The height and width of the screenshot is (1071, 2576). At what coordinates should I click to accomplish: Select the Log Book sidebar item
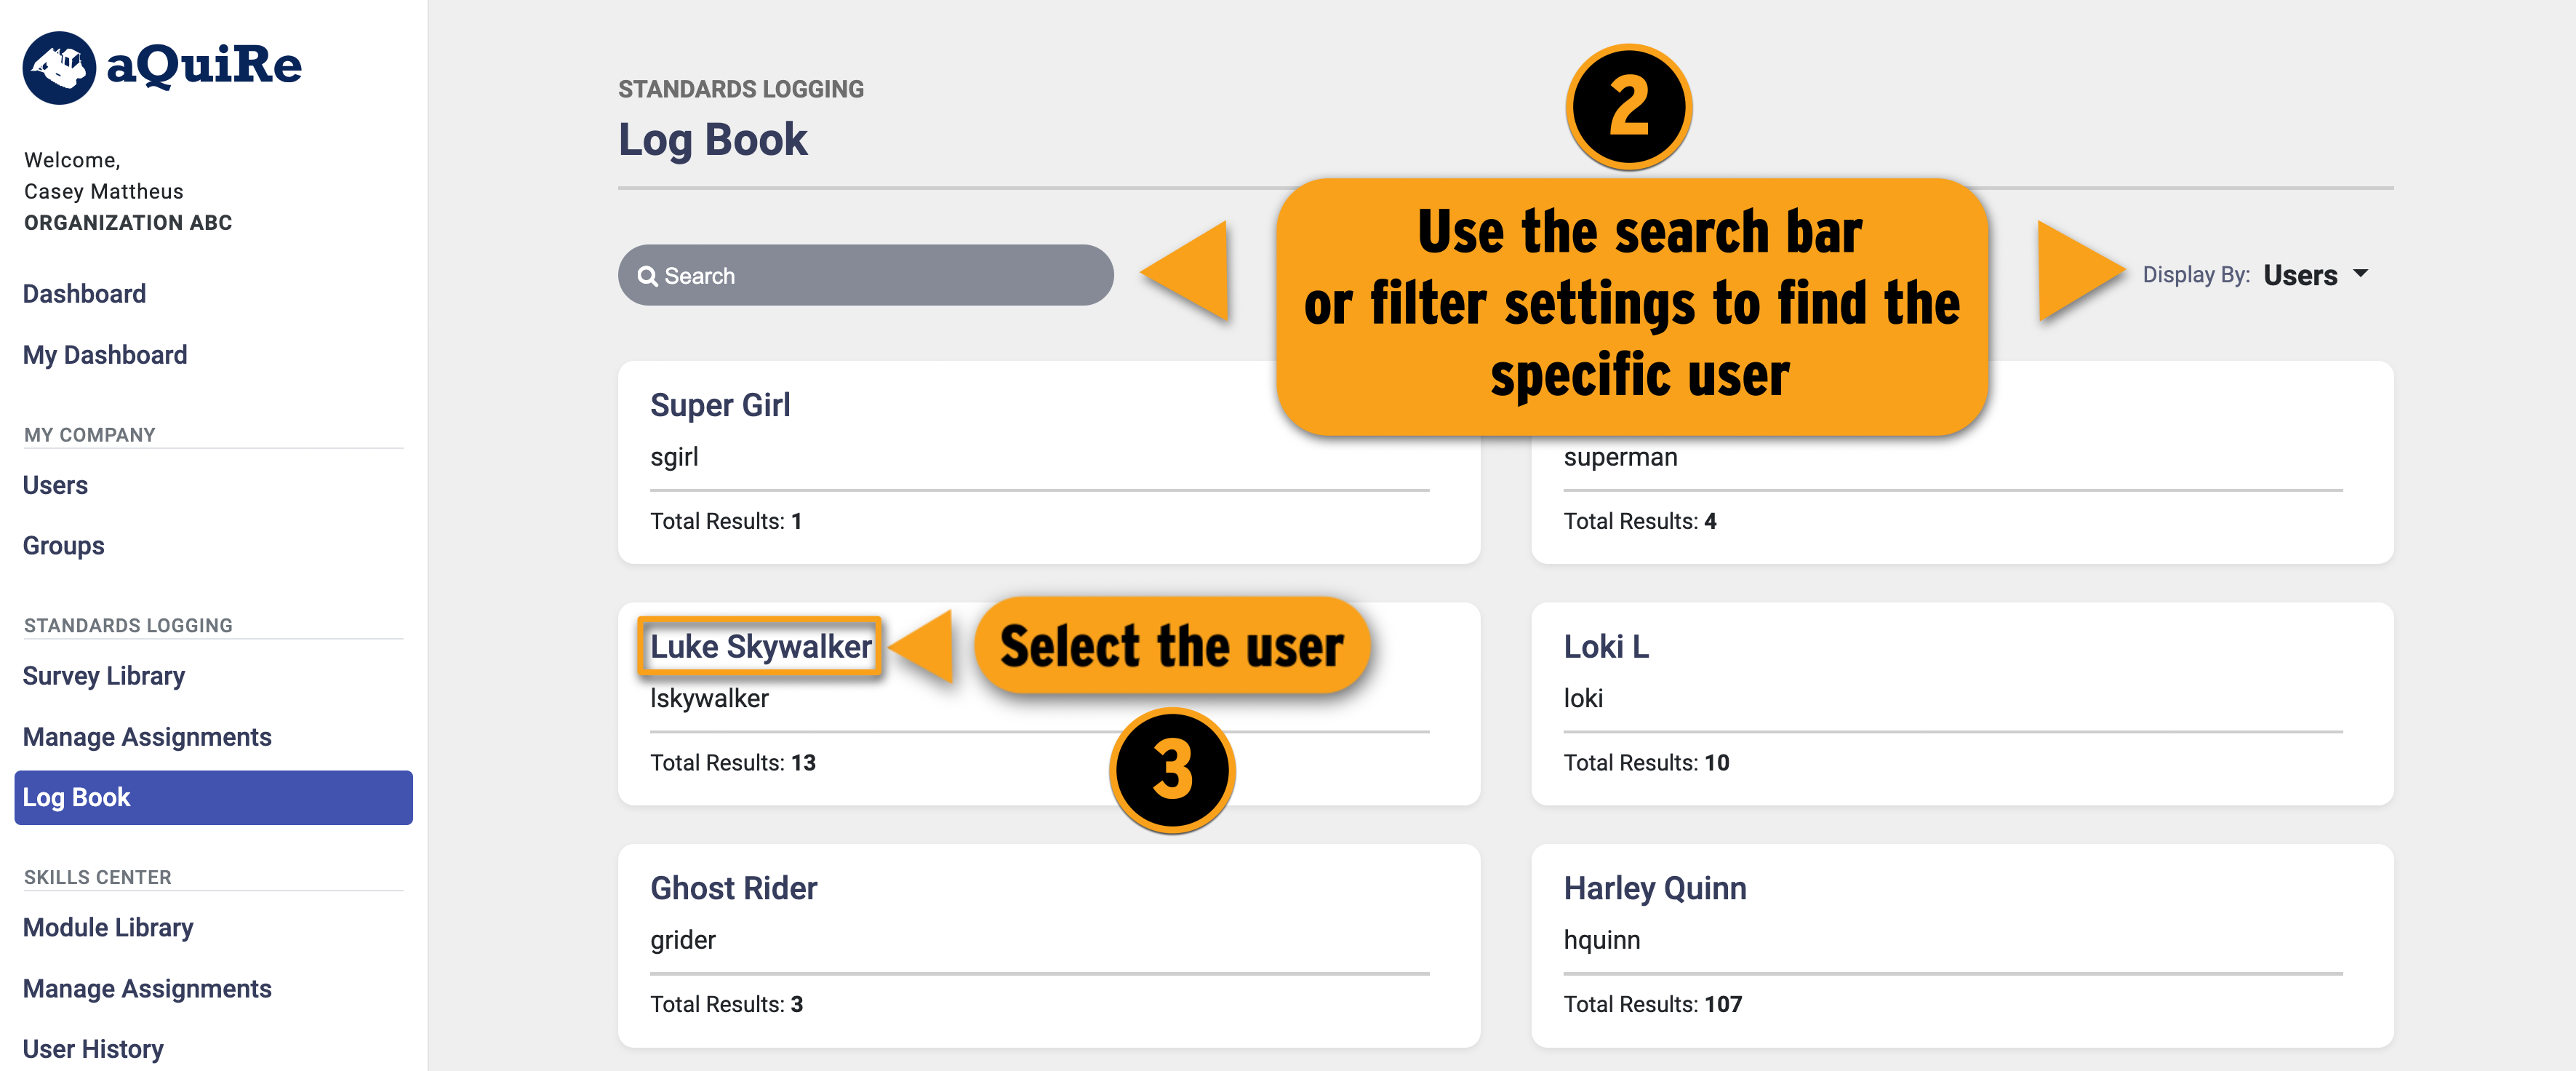pos(213,797)
